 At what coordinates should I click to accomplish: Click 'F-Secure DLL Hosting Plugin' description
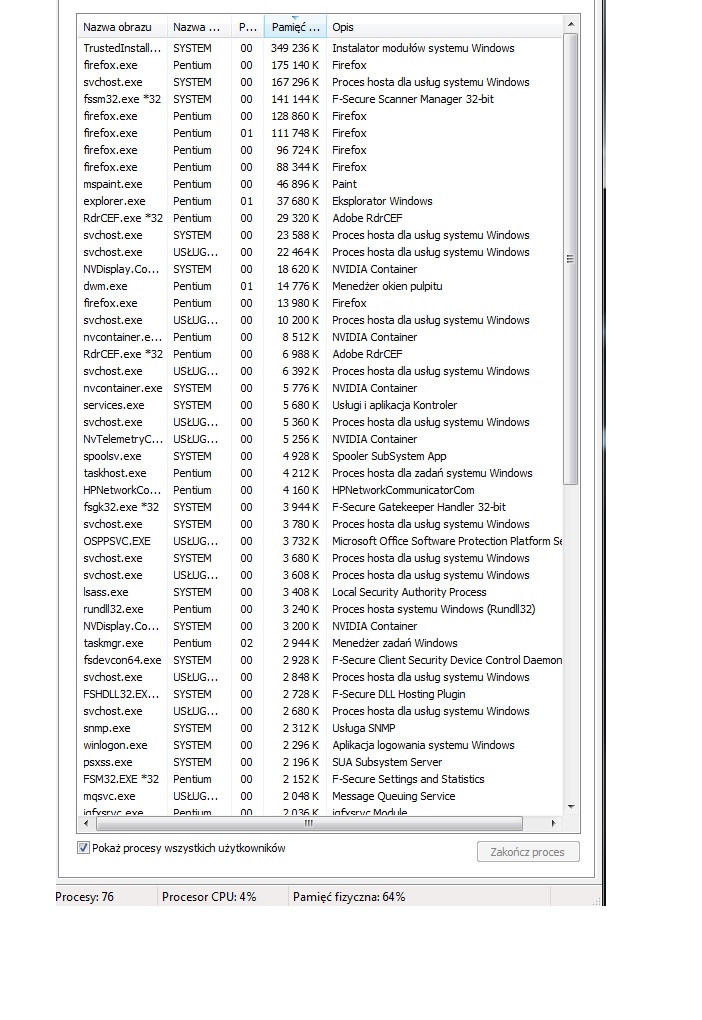pos(398,694)
